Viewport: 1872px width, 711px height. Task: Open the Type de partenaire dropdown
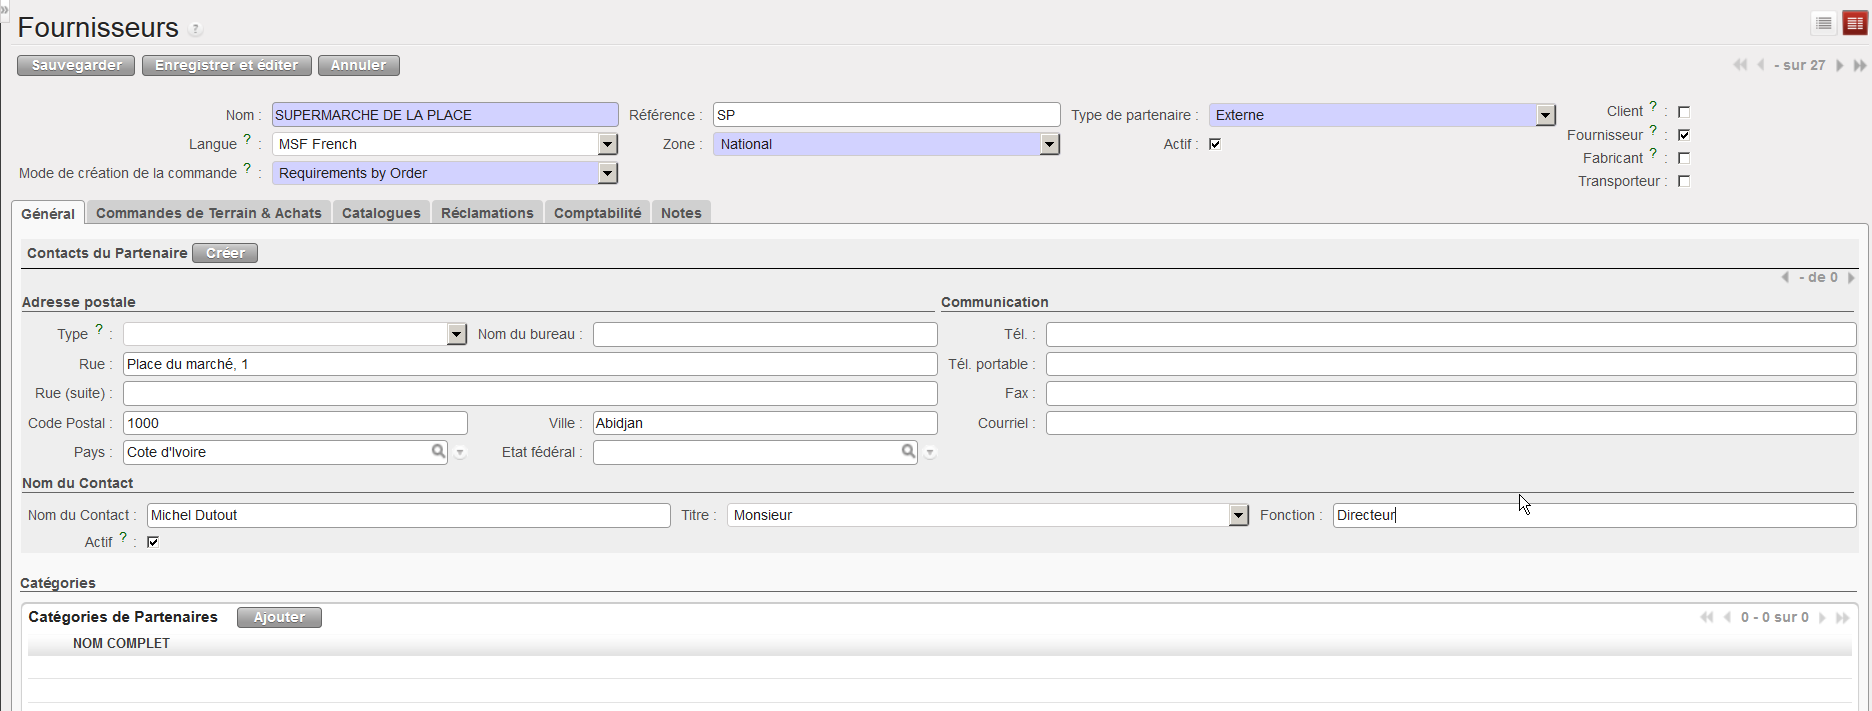(x=1545, y=115)
